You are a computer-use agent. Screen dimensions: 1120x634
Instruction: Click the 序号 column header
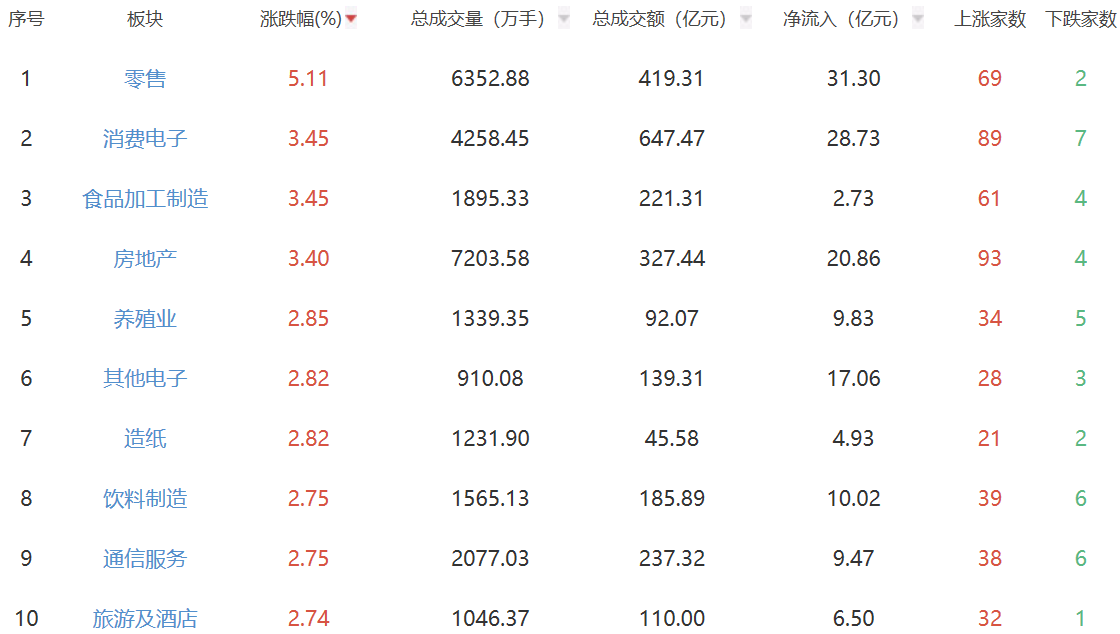[x=26, y=19]
